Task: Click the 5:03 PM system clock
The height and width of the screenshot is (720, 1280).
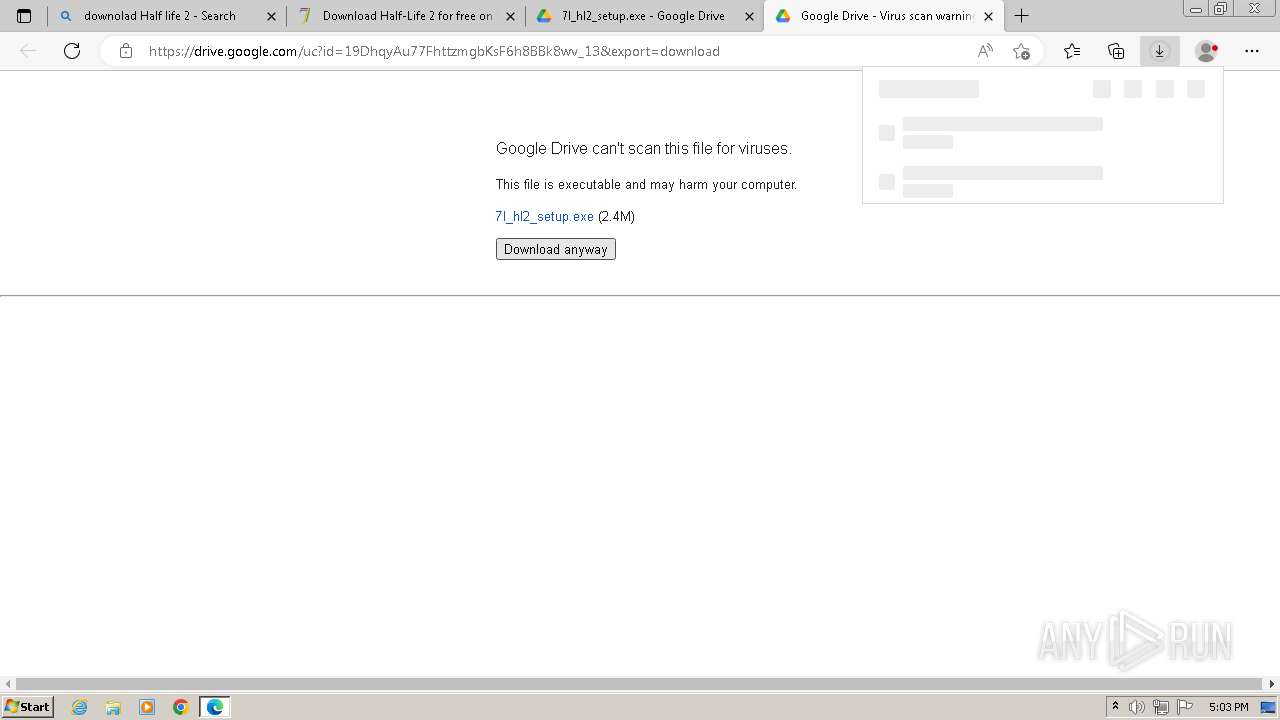Action: click(1228, 707)
